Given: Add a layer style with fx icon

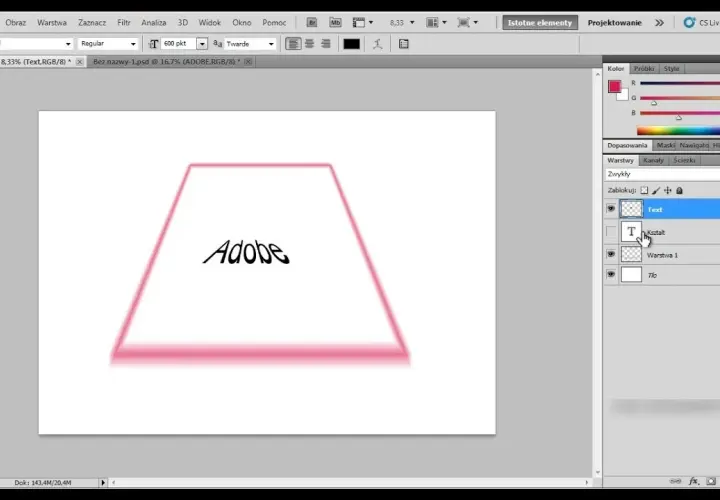Looking at the screenshot, I should point(693,481).
